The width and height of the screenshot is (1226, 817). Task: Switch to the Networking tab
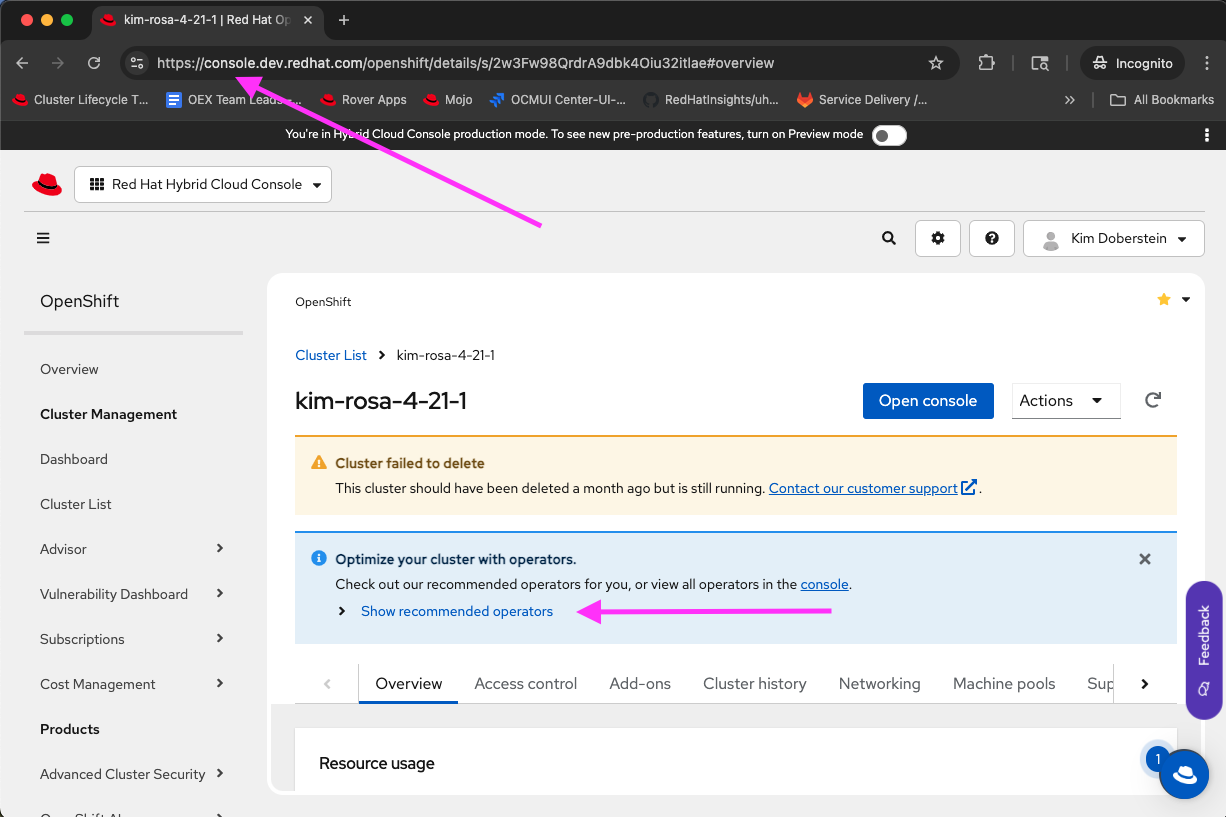[x=880, y=684]
